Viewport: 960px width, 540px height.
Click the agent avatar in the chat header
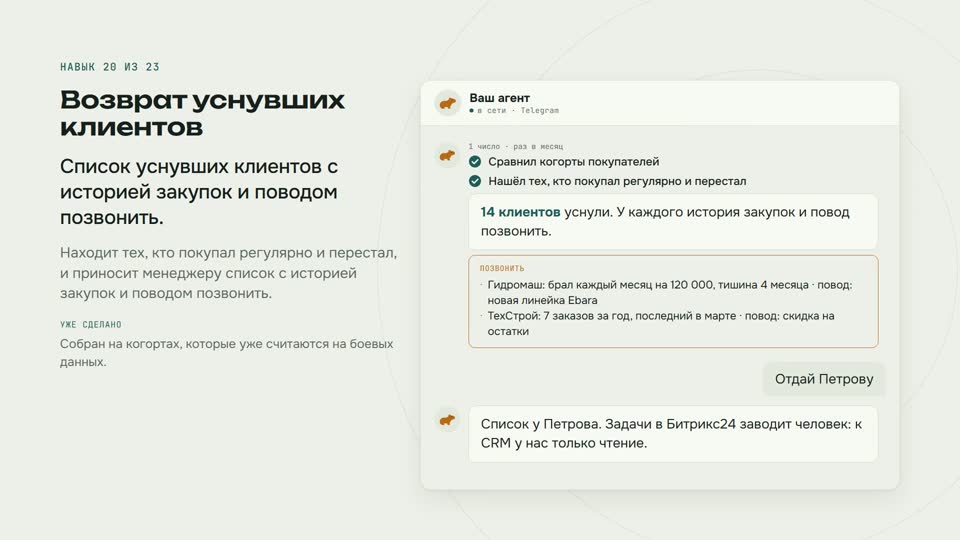coord(448,103)
